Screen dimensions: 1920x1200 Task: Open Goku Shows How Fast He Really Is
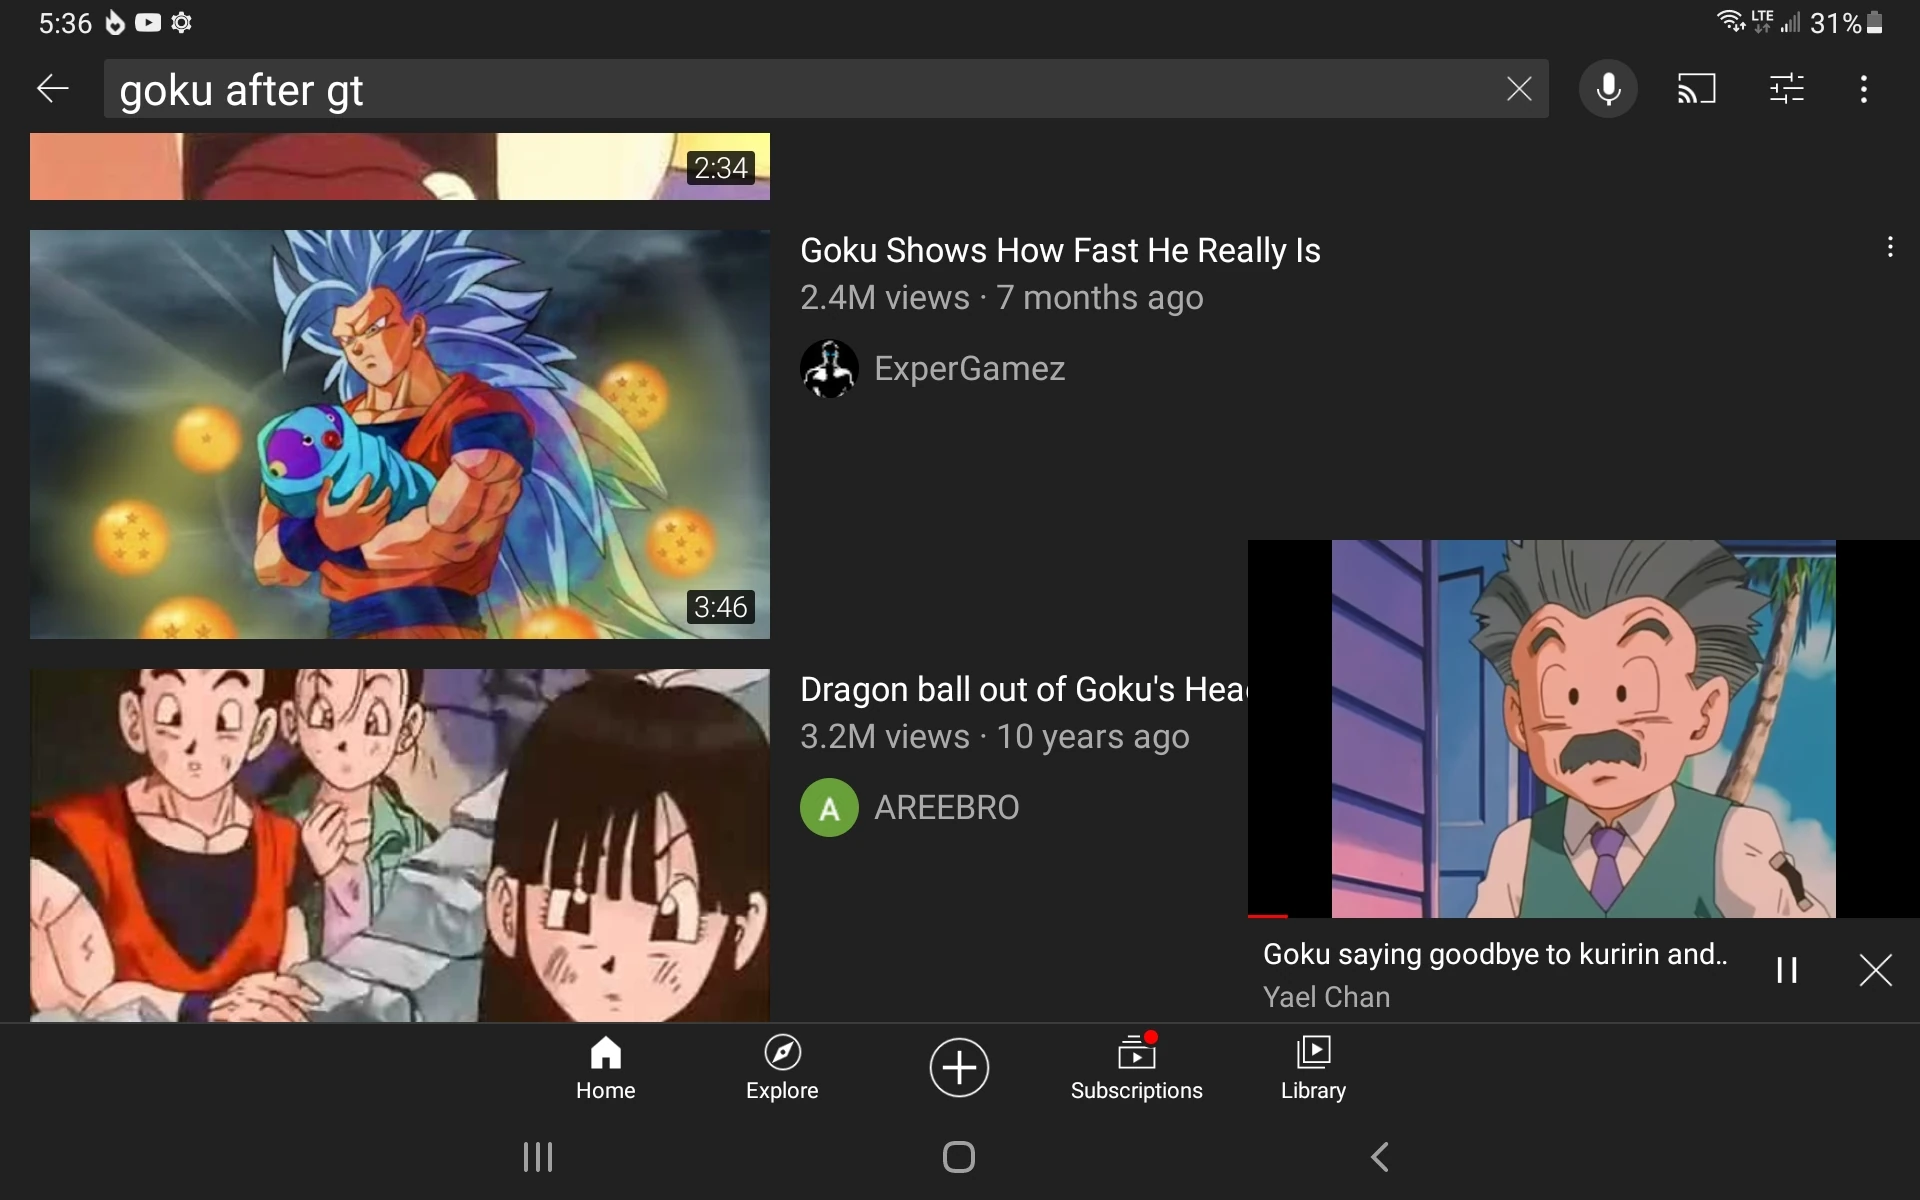point(1060,251)
